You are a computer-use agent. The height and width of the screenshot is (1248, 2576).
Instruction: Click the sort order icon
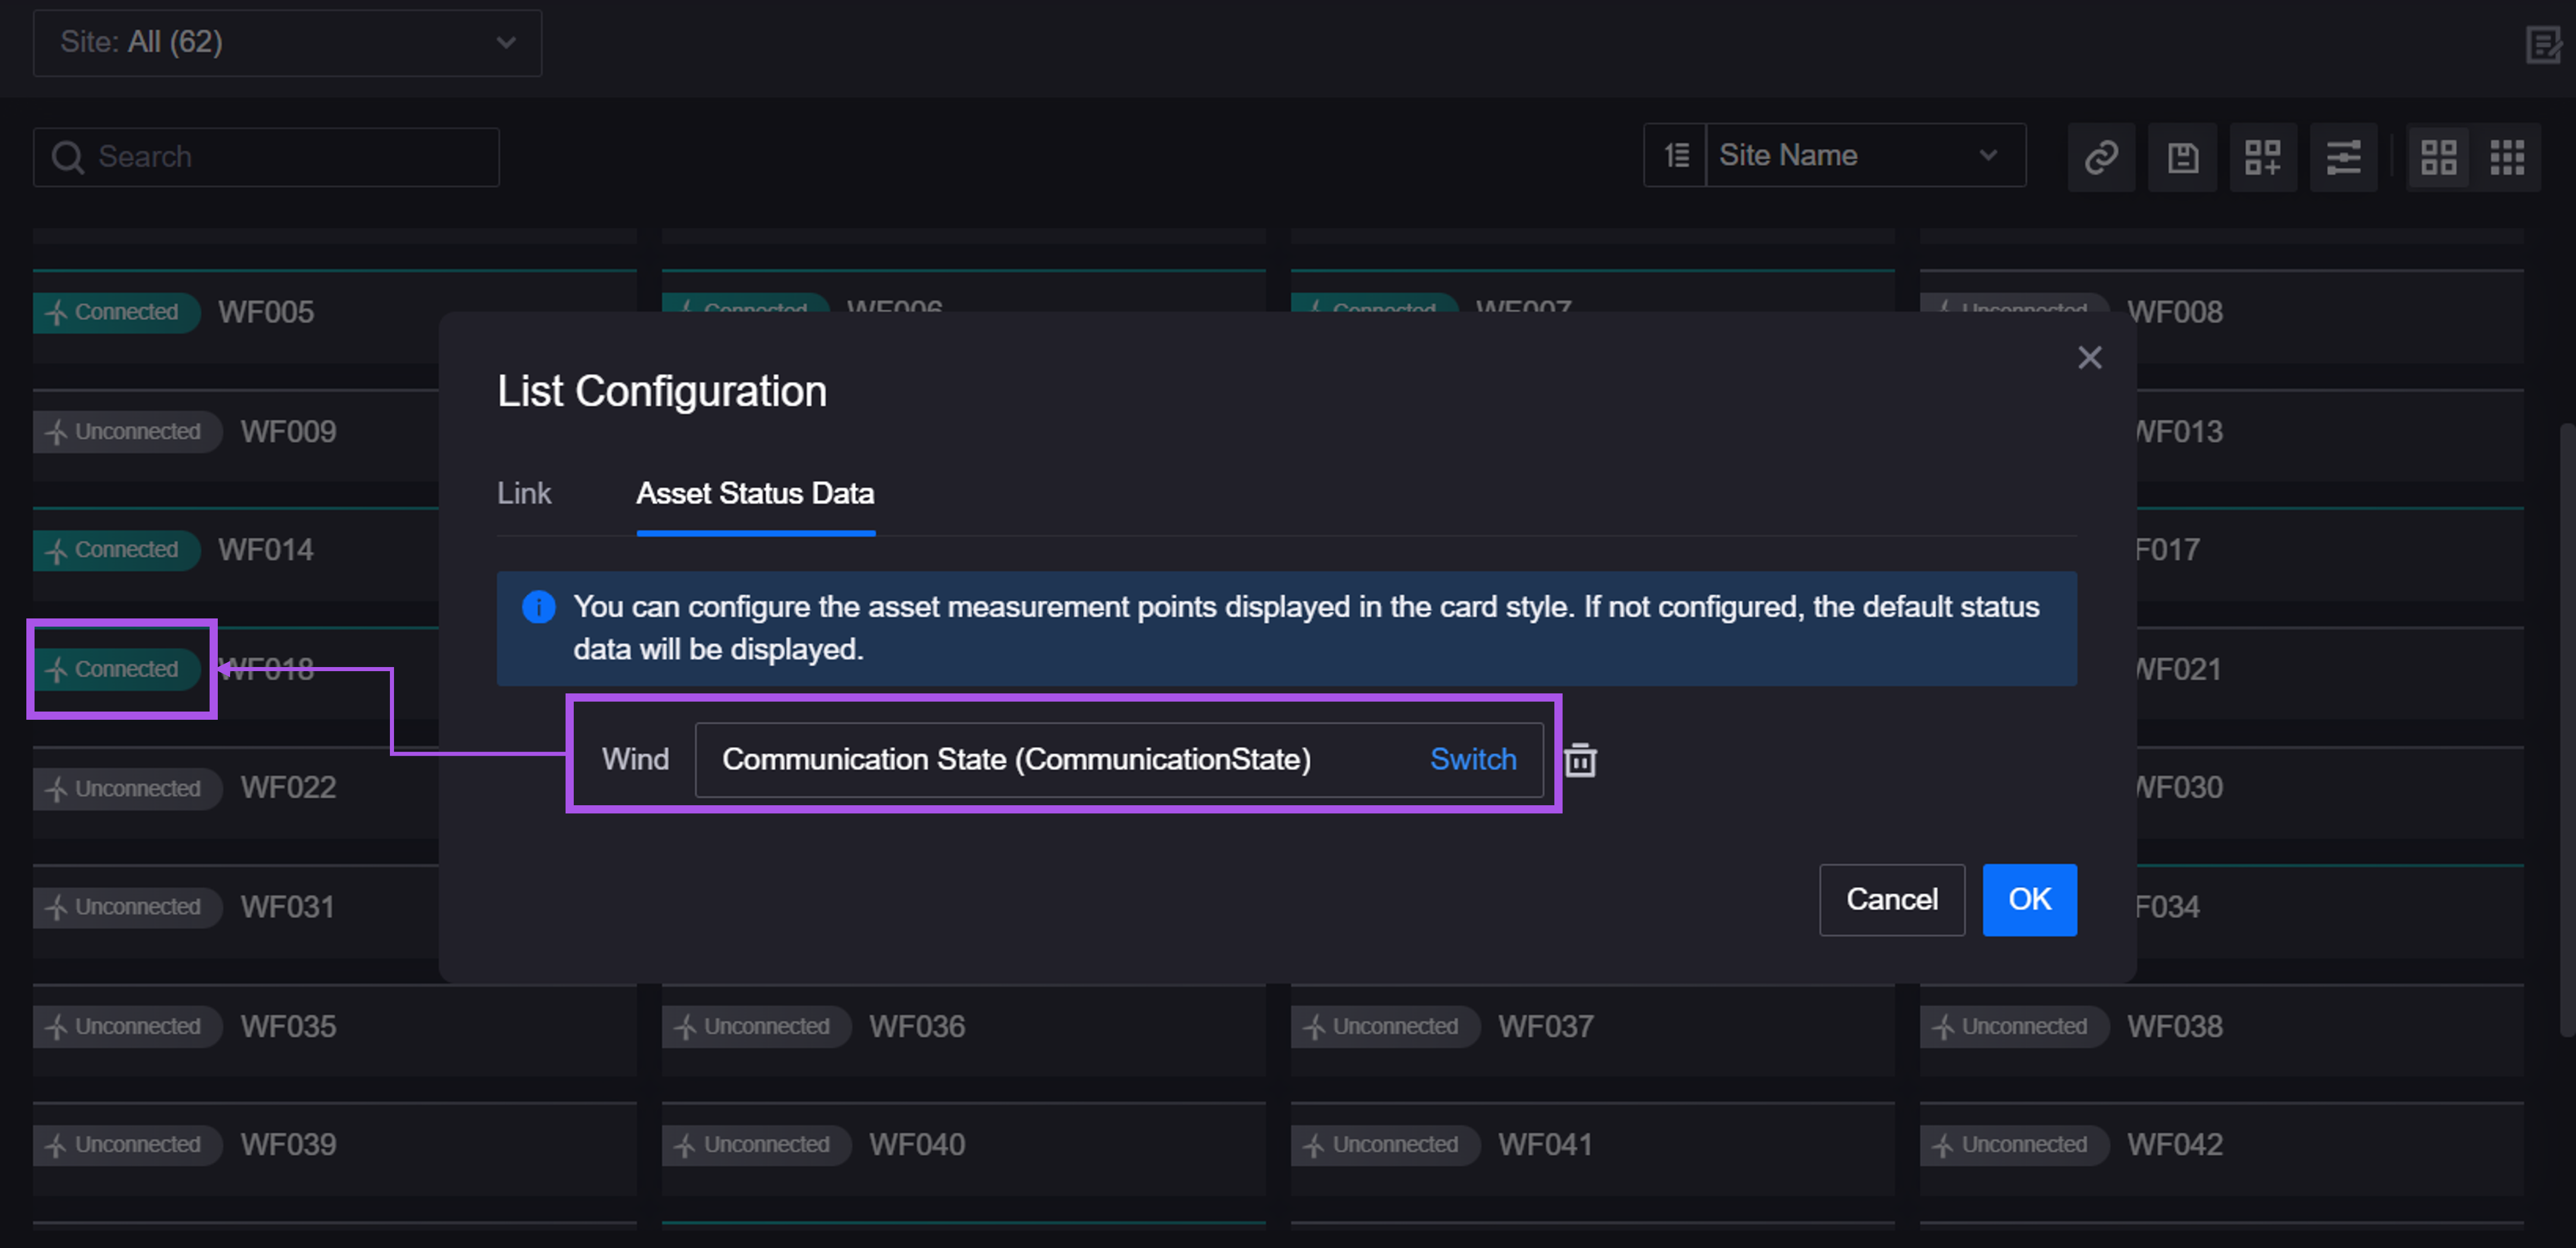point(1676,155)
